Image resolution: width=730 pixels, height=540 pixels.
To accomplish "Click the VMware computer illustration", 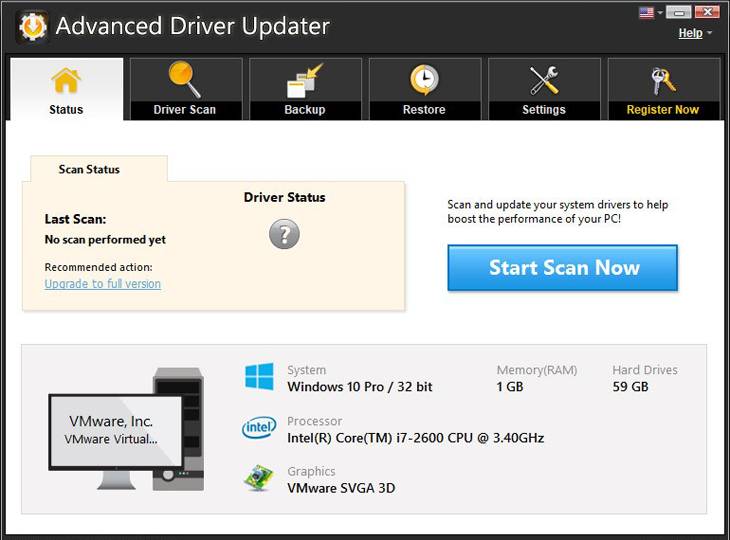I will tap(127, 429).
